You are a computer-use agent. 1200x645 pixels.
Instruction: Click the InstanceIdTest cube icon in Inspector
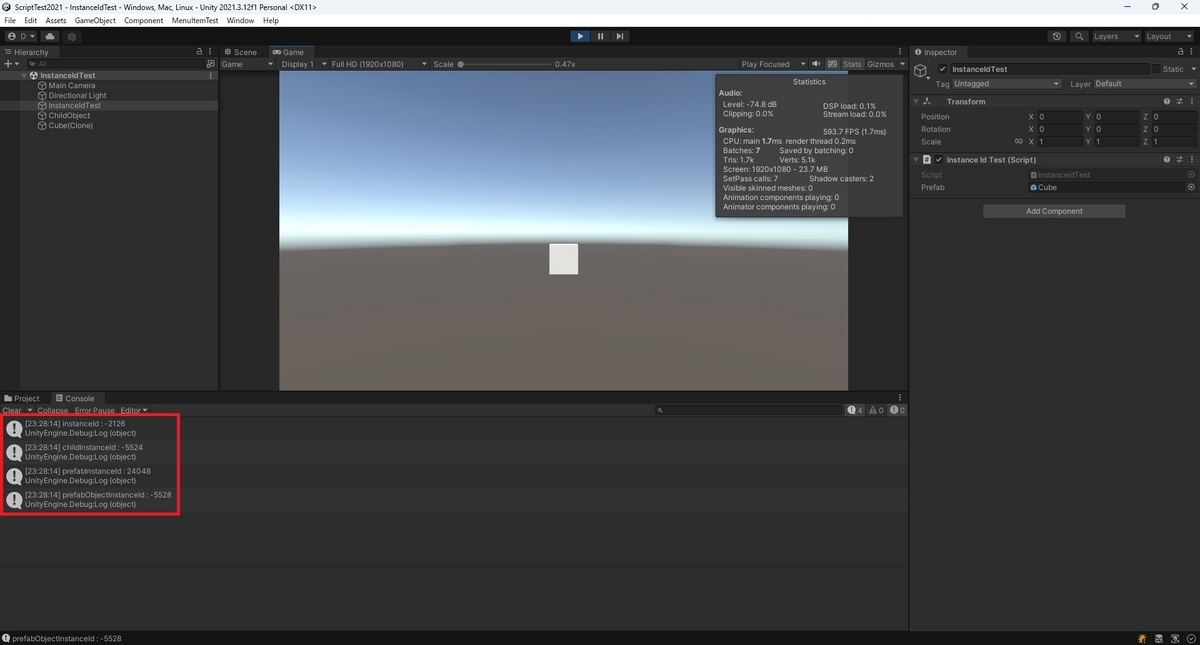[x=920, y=70]
